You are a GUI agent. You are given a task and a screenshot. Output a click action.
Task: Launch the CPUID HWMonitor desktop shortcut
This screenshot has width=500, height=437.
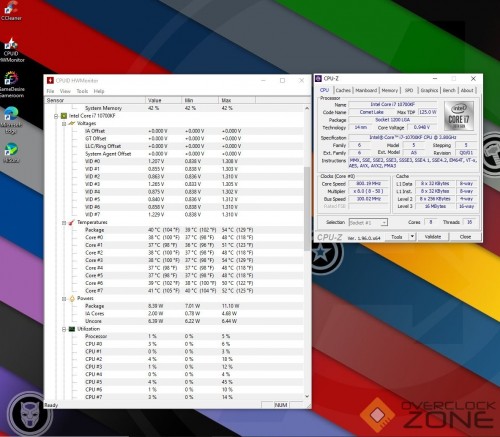point(11,50)
